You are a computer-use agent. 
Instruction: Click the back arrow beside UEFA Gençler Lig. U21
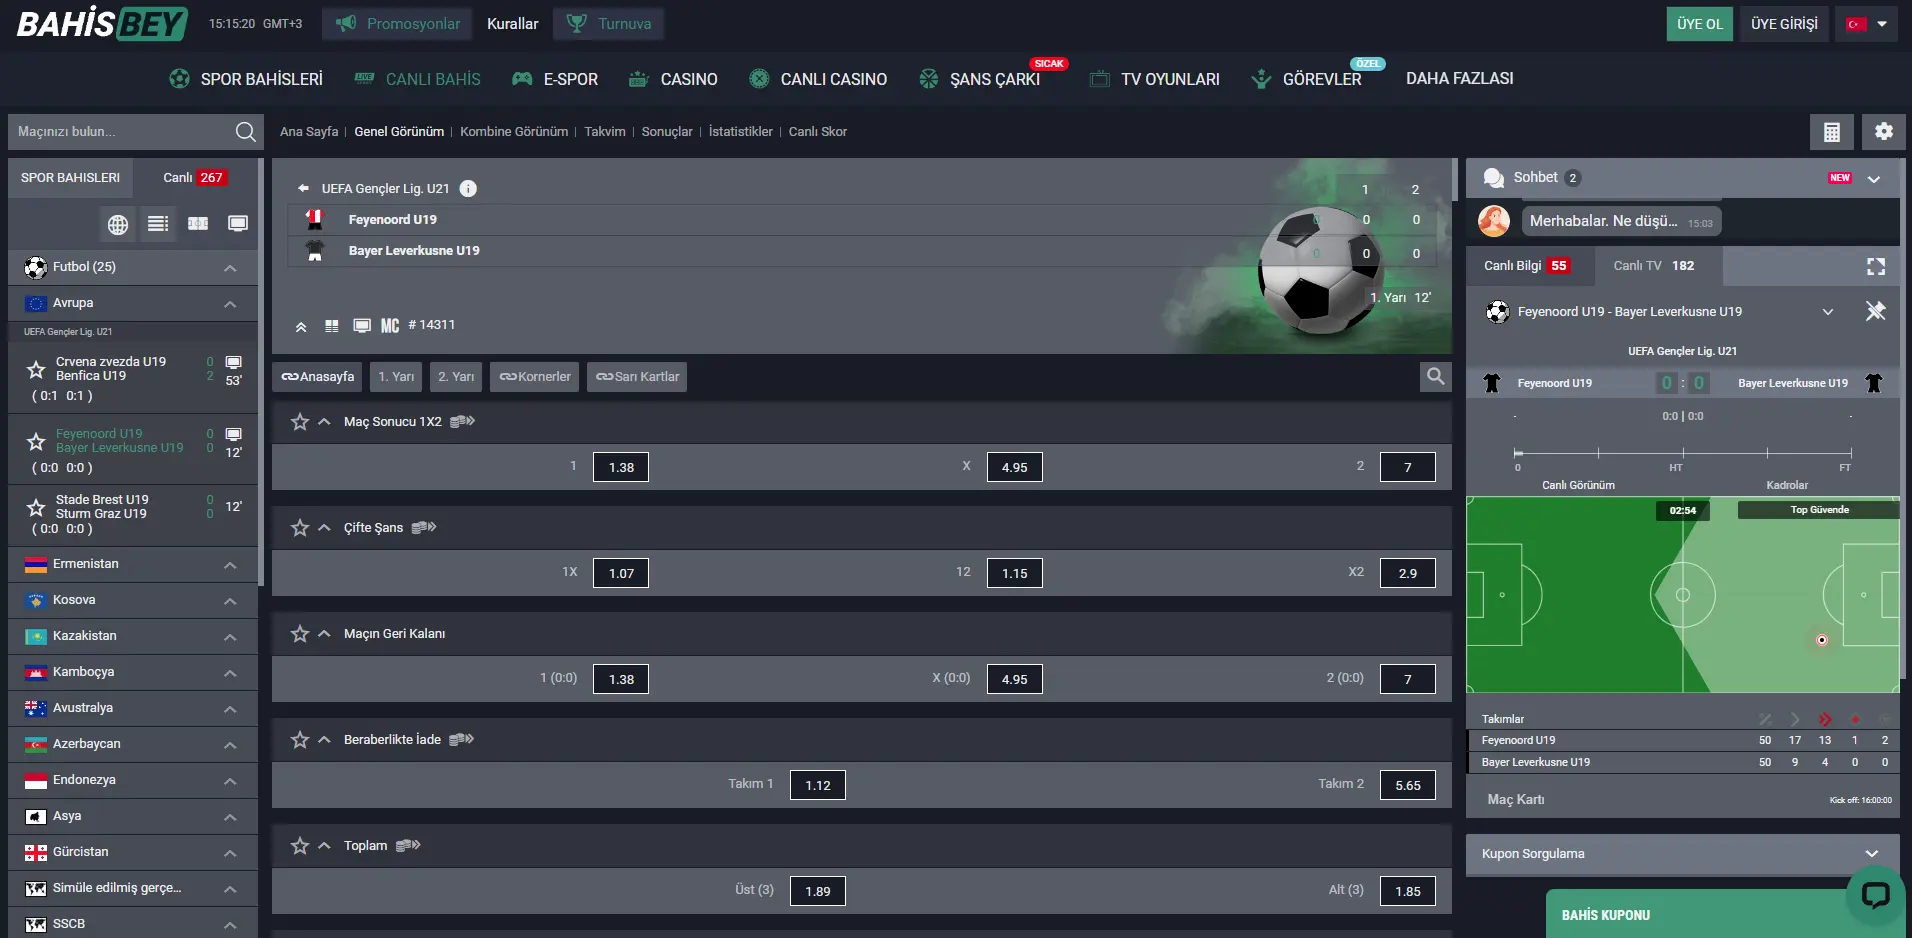303,188
